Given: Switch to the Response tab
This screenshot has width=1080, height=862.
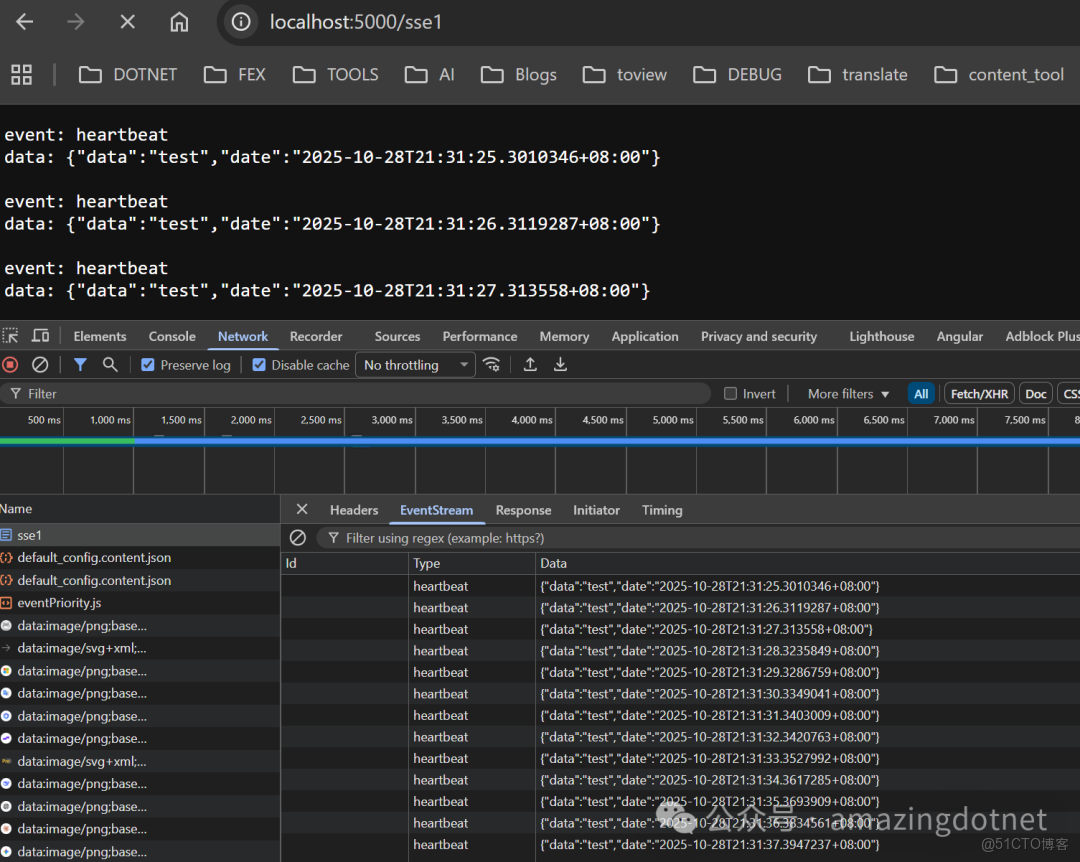Looking at the screenshot, I should [523, 510].
